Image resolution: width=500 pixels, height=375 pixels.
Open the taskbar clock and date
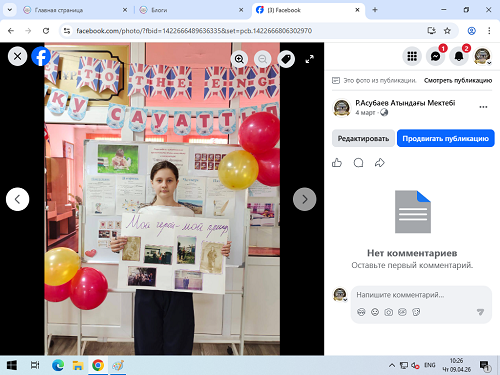pos(456,365)
